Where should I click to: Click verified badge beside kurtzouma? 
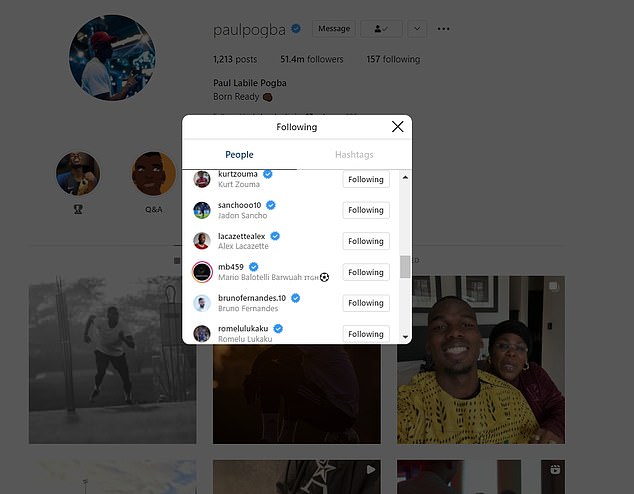point(268,174)
